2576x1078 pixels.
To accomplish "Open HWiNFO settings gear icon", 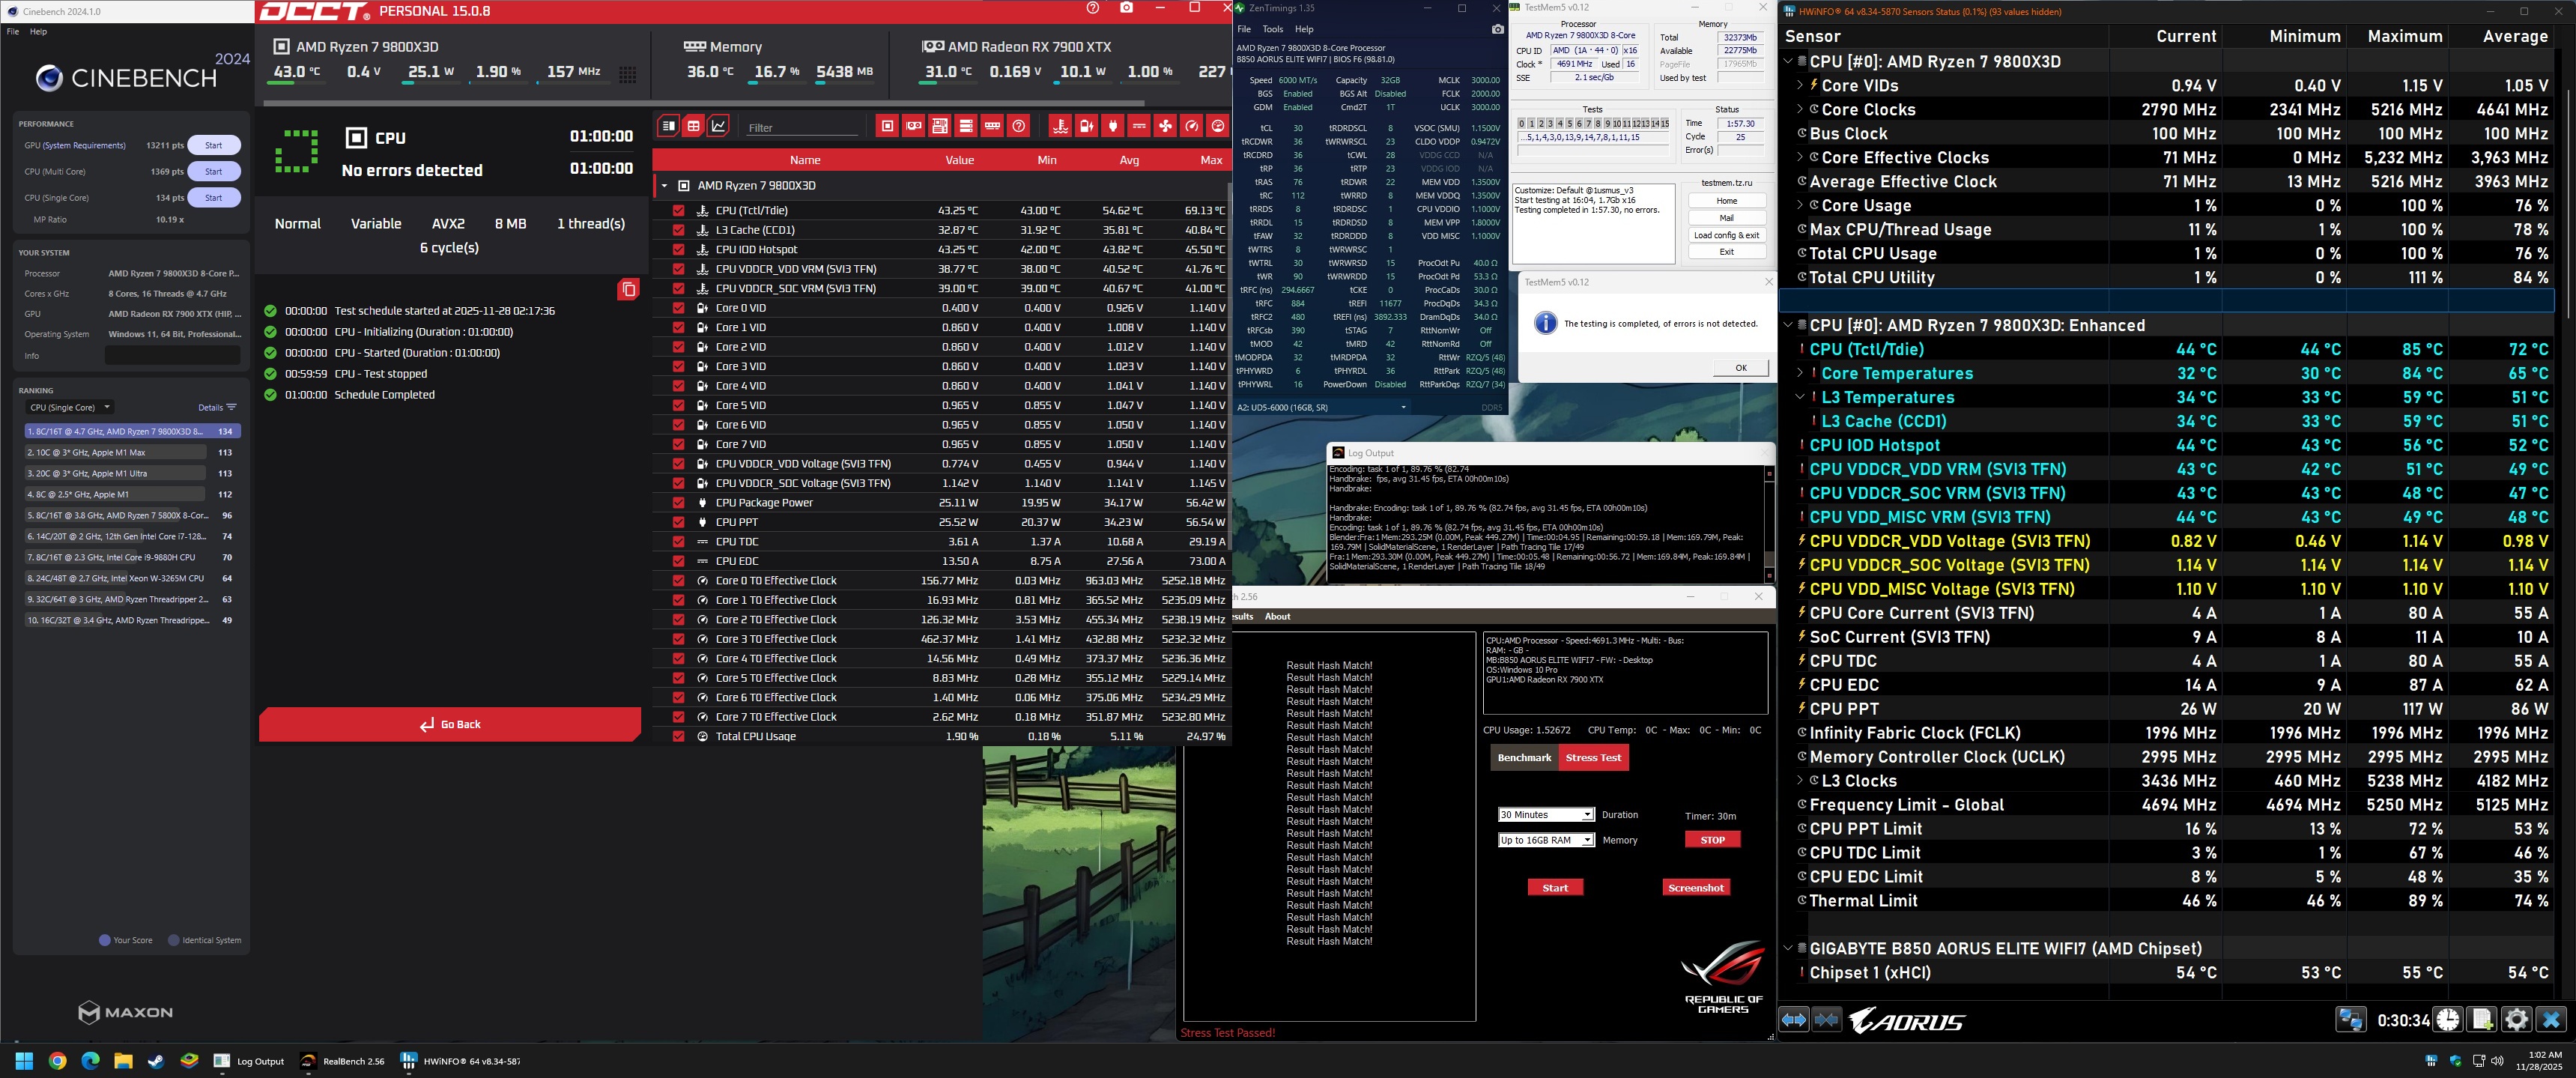I will click(x=2516, y=1020).
